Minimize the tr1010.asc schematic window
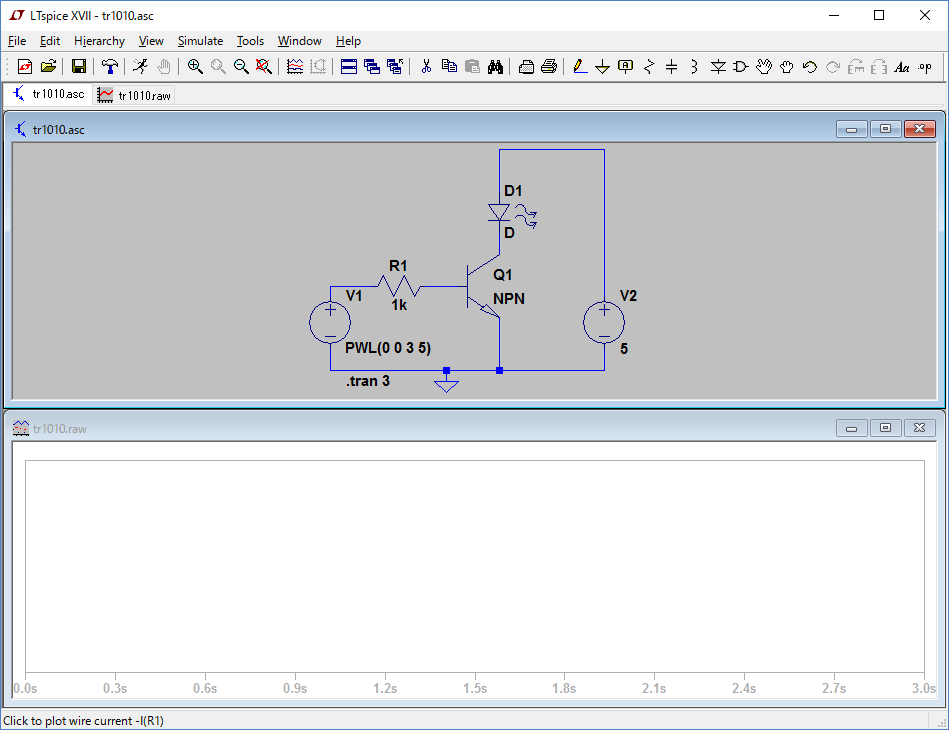Screen dimensions: 949x730 click(852, 129)
